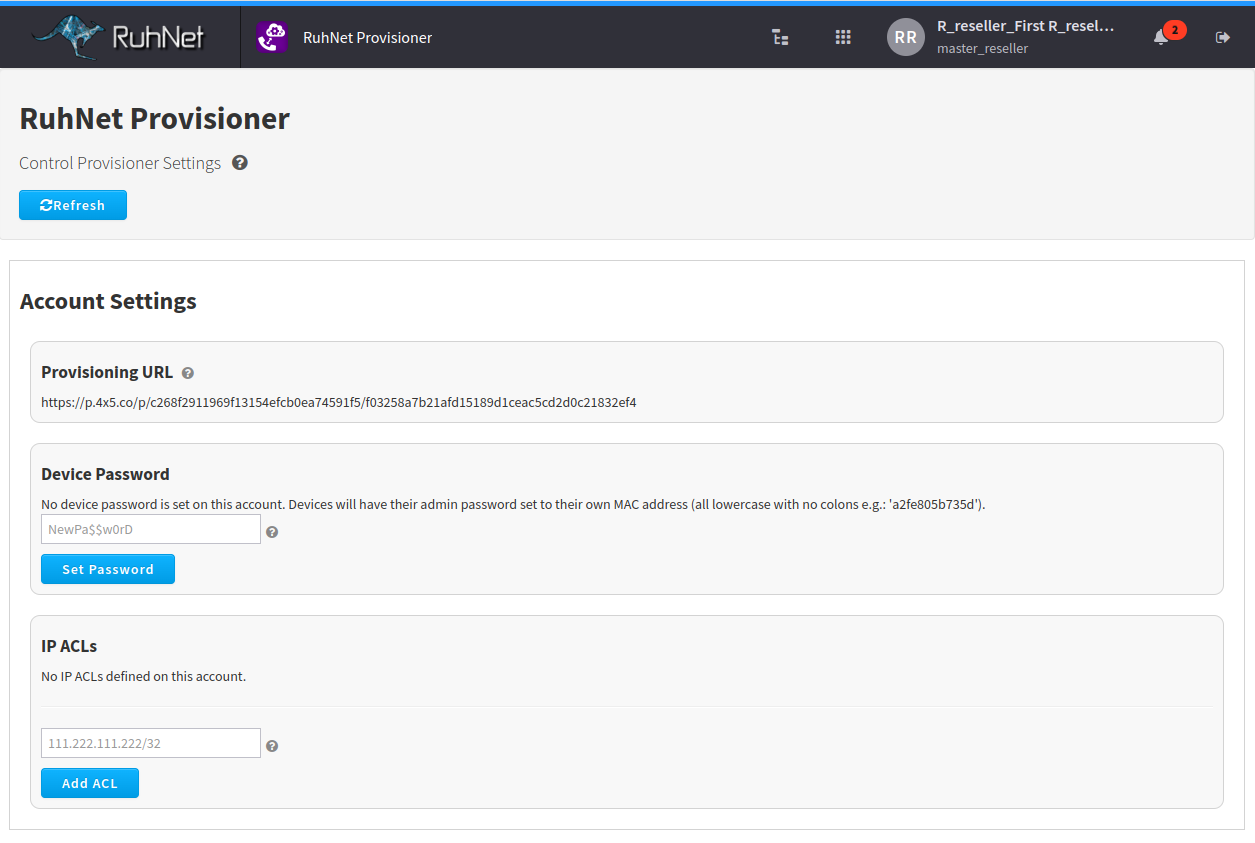
Task: Click the master_reseller account label
Action: pyautogui.click(x=982, y=48)
